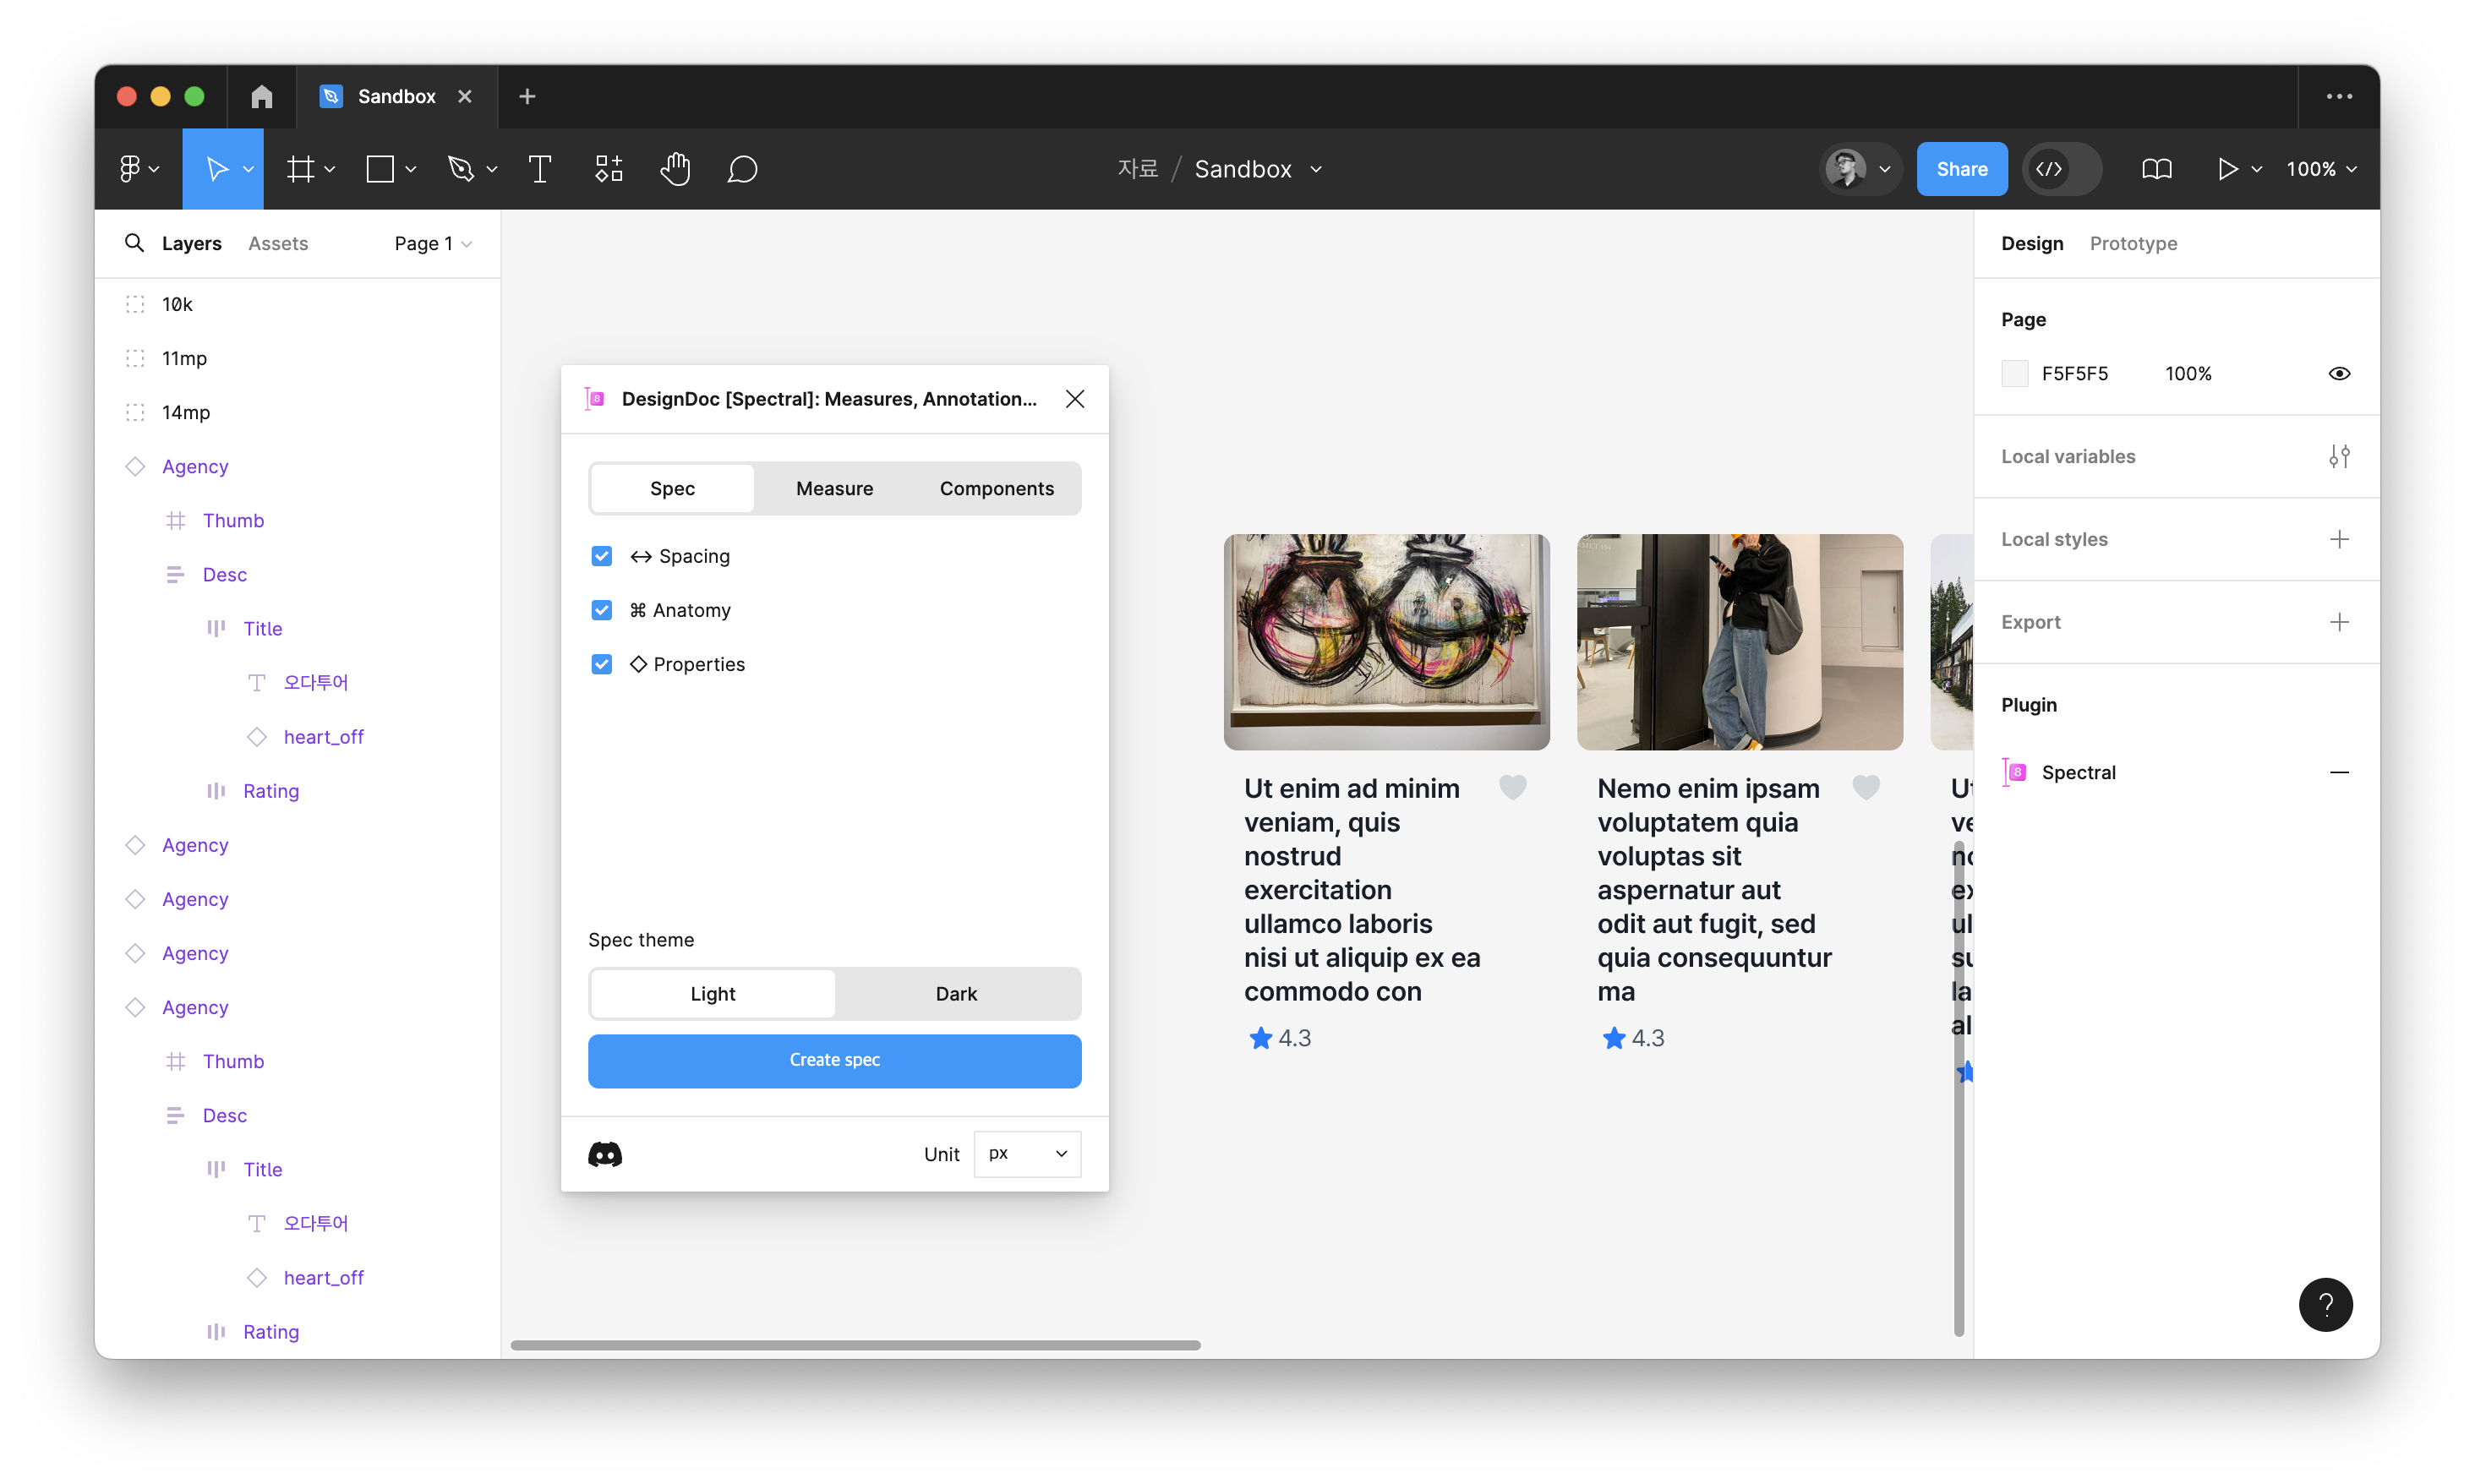The width and height of the screenshot is (2475, 1484).
Task: Switch to the Prototype tab
Action: point(2132,243)
